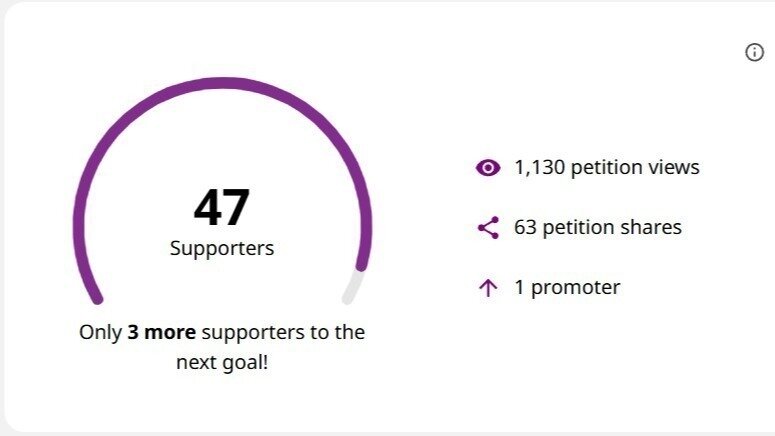Click the large 47 supporter count
The height and width of the screenshot is (436, 775).
tap(222, 207)
